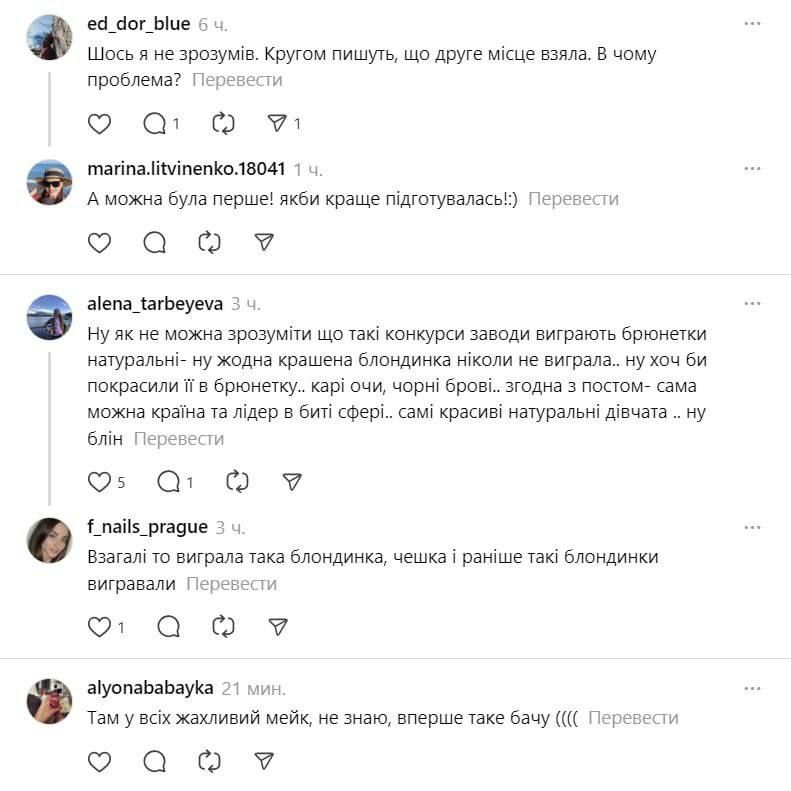The width and height of the screenshot is (791, 791).
Task: Repost alyonababayka's comment
Action: coord(209,762)
